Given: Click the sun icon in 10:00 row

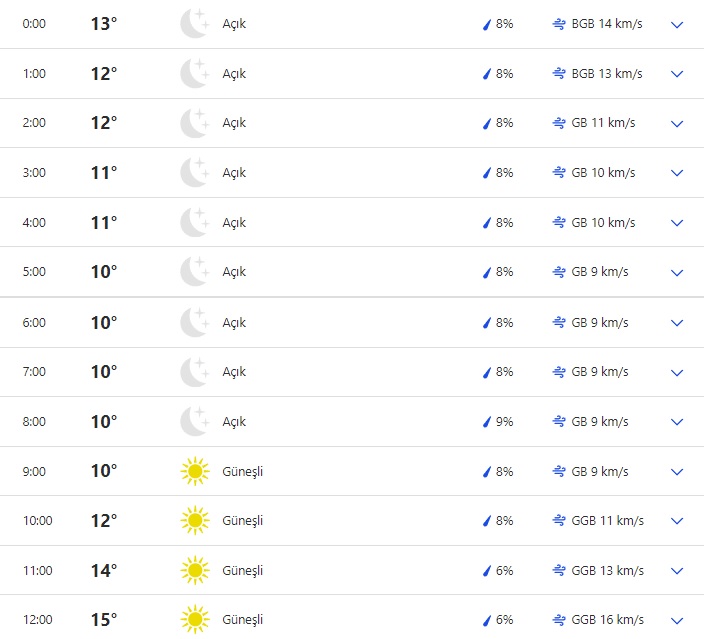Looking at the screenshot, I should (x=194, y=521).
